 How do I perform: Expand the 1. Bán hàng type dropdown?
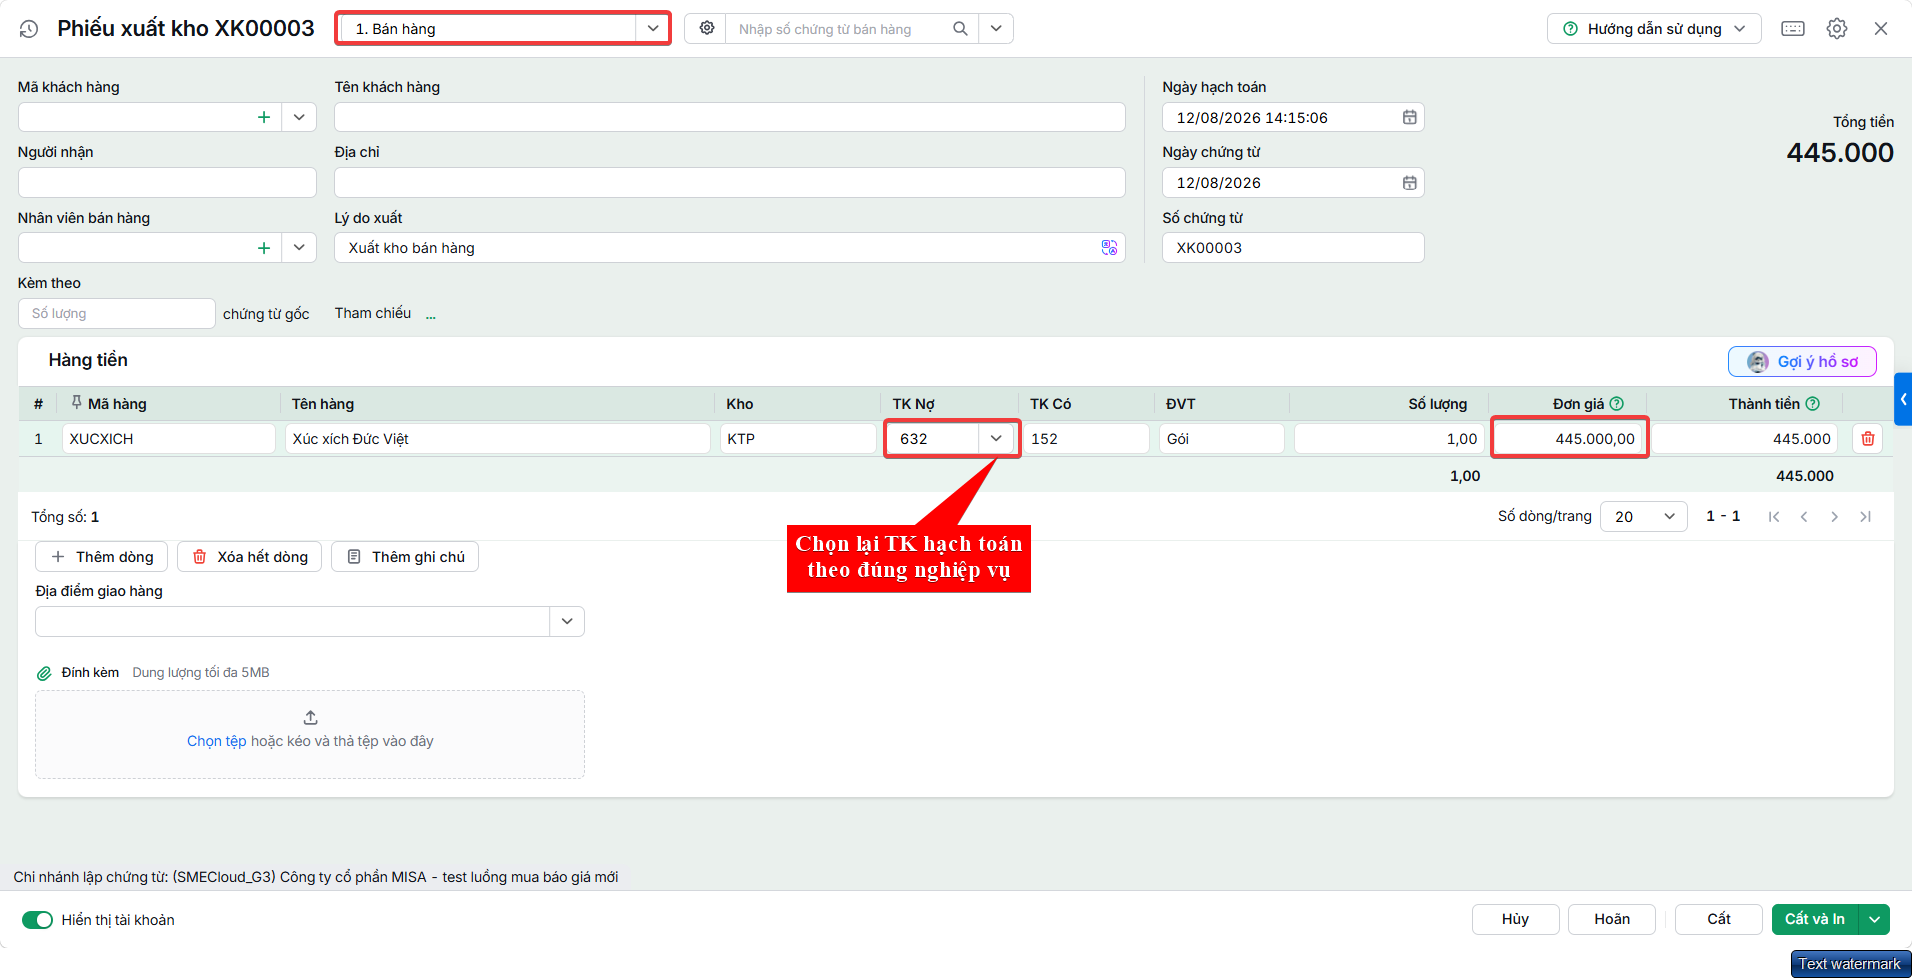coord(653,29)
